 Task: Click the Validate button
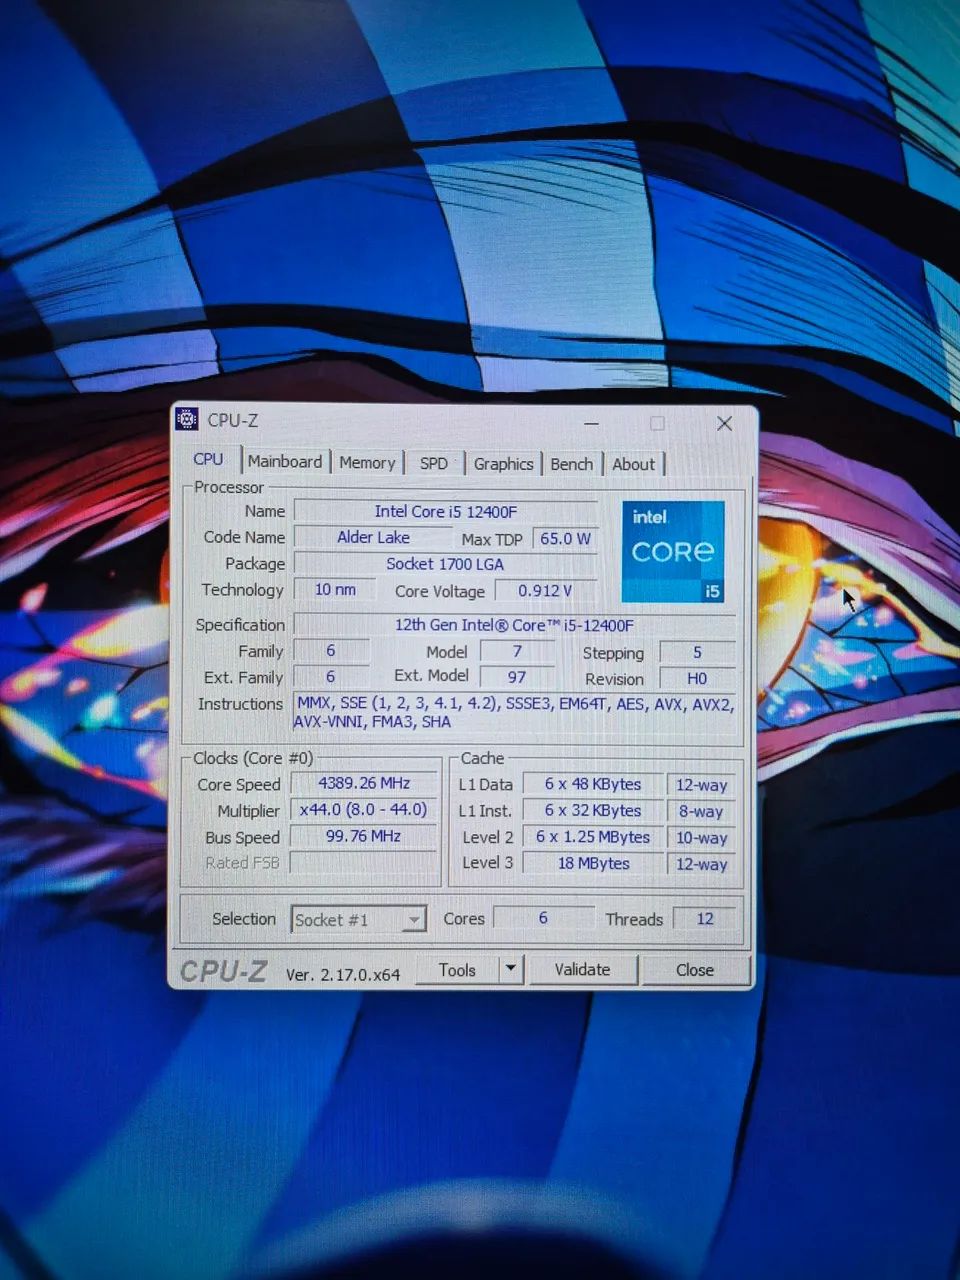(x=582, y=969)
